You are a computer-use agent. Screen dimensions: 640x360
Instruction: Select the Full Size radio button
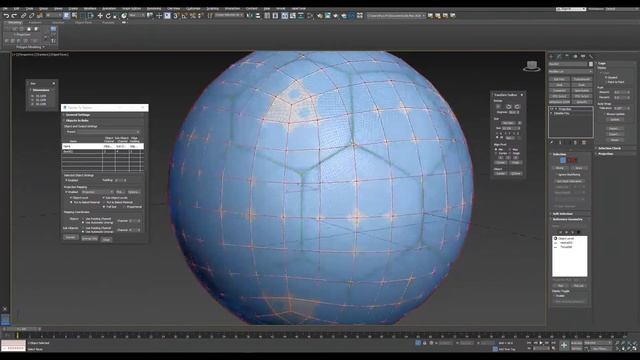coord(104,207)
